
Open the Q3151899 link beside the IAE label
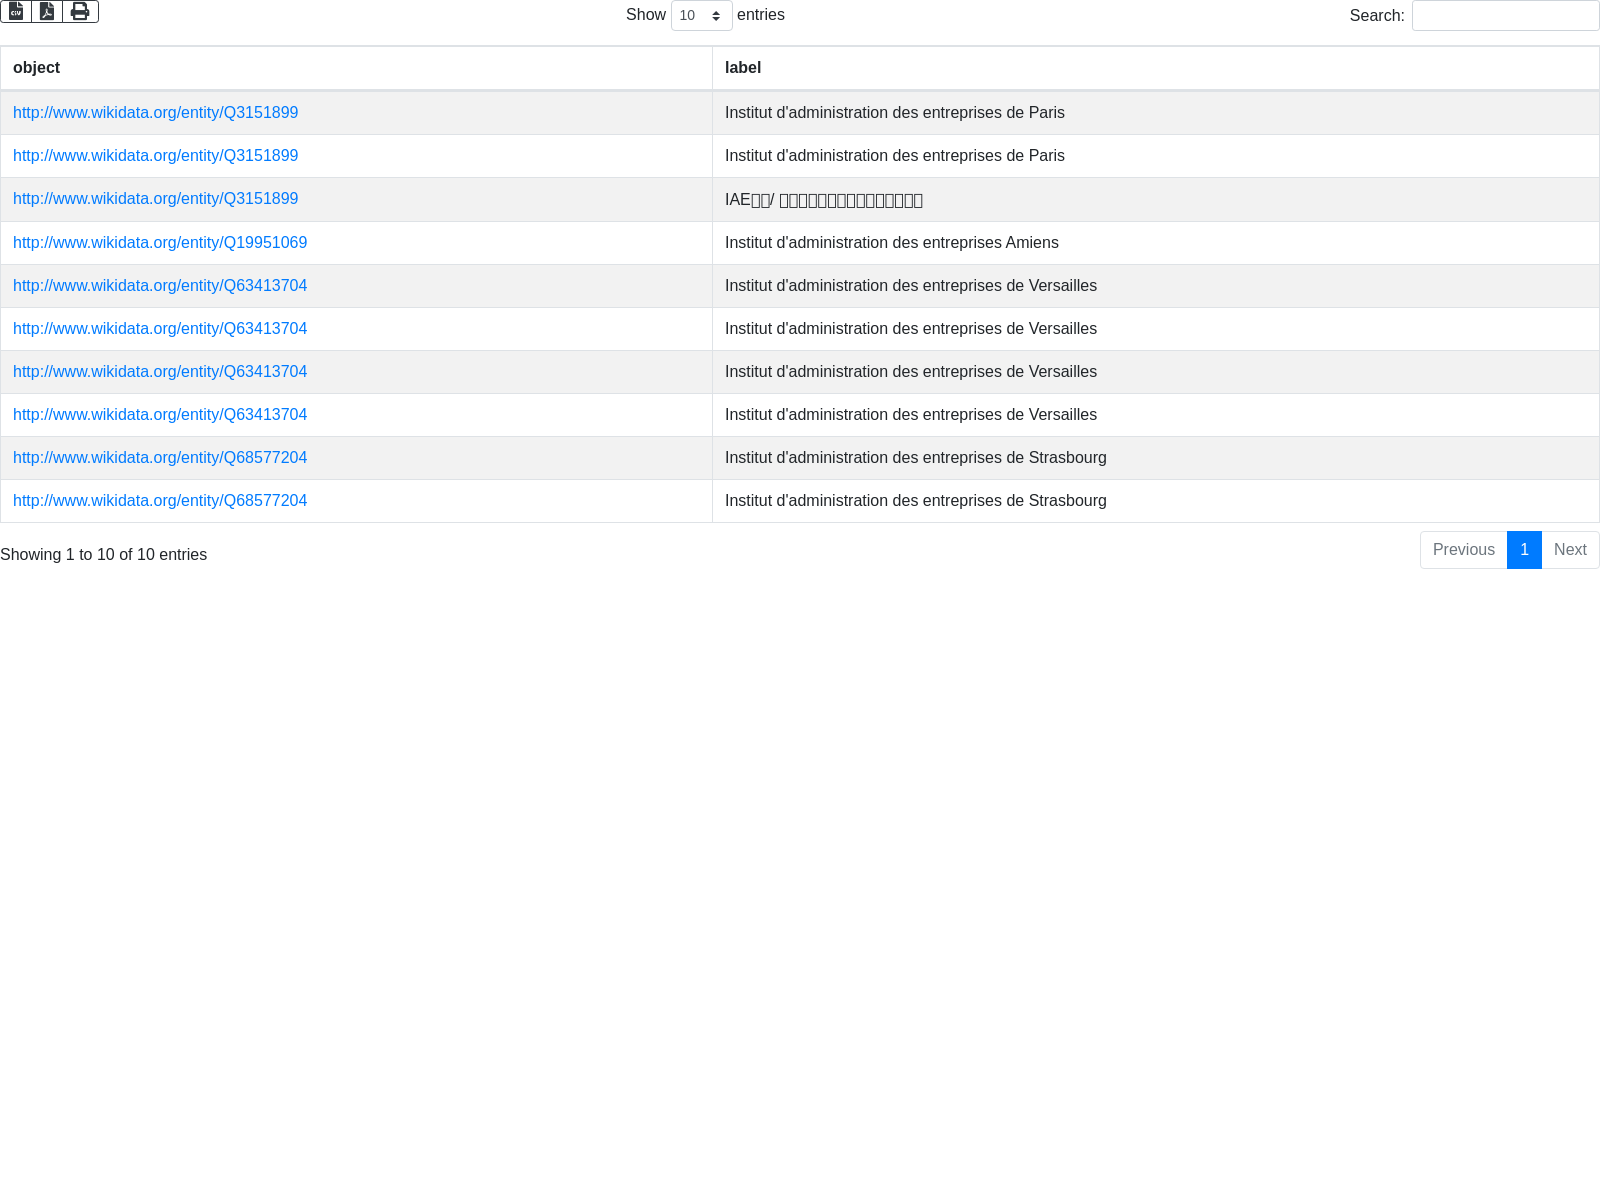pyautogui.click(x=155, y=199)
